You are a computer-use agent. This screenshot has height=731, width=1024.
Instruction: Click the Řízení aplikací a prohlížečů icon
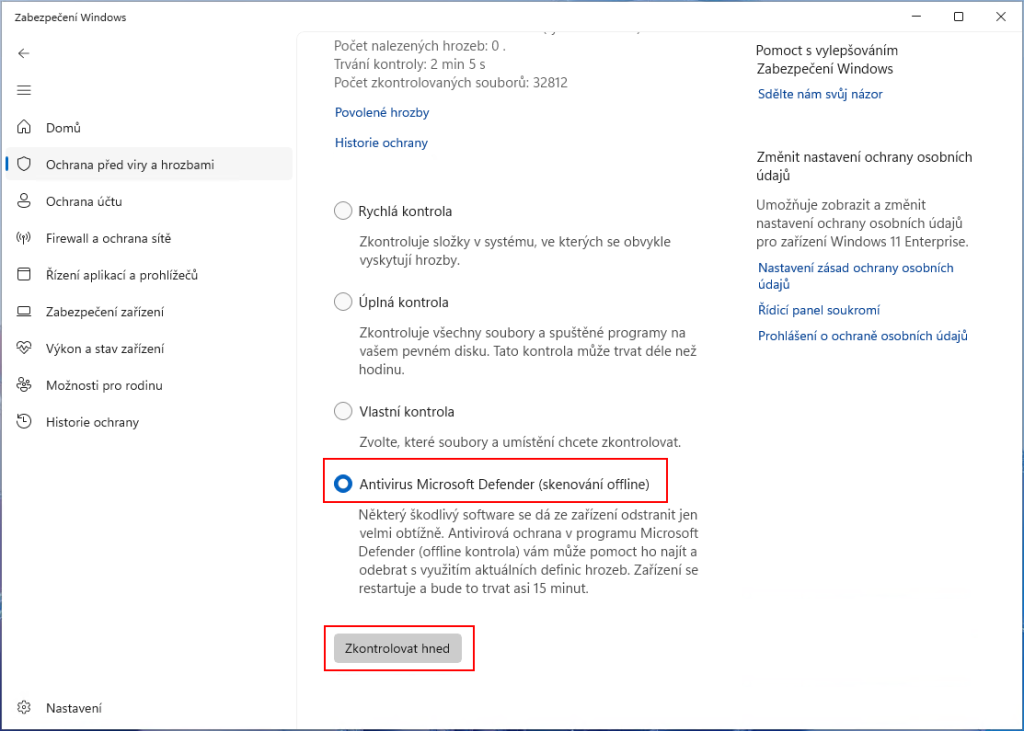(24, 274)
